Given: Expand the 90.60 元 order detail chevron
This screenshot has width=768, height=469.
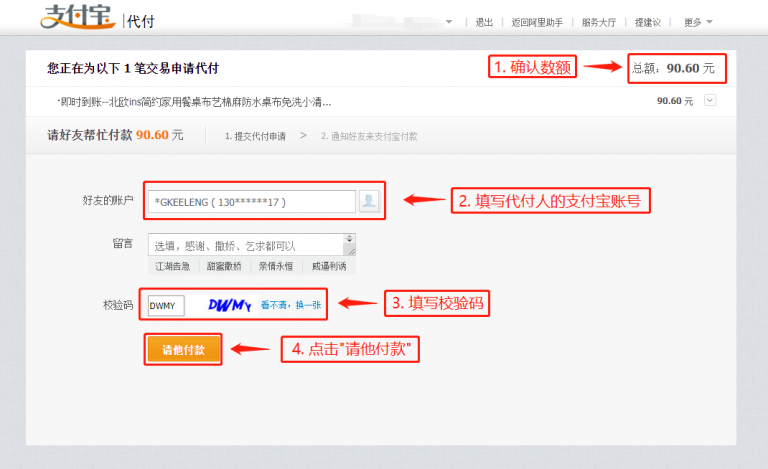Looking at the screenshot, I should [710, 100].
